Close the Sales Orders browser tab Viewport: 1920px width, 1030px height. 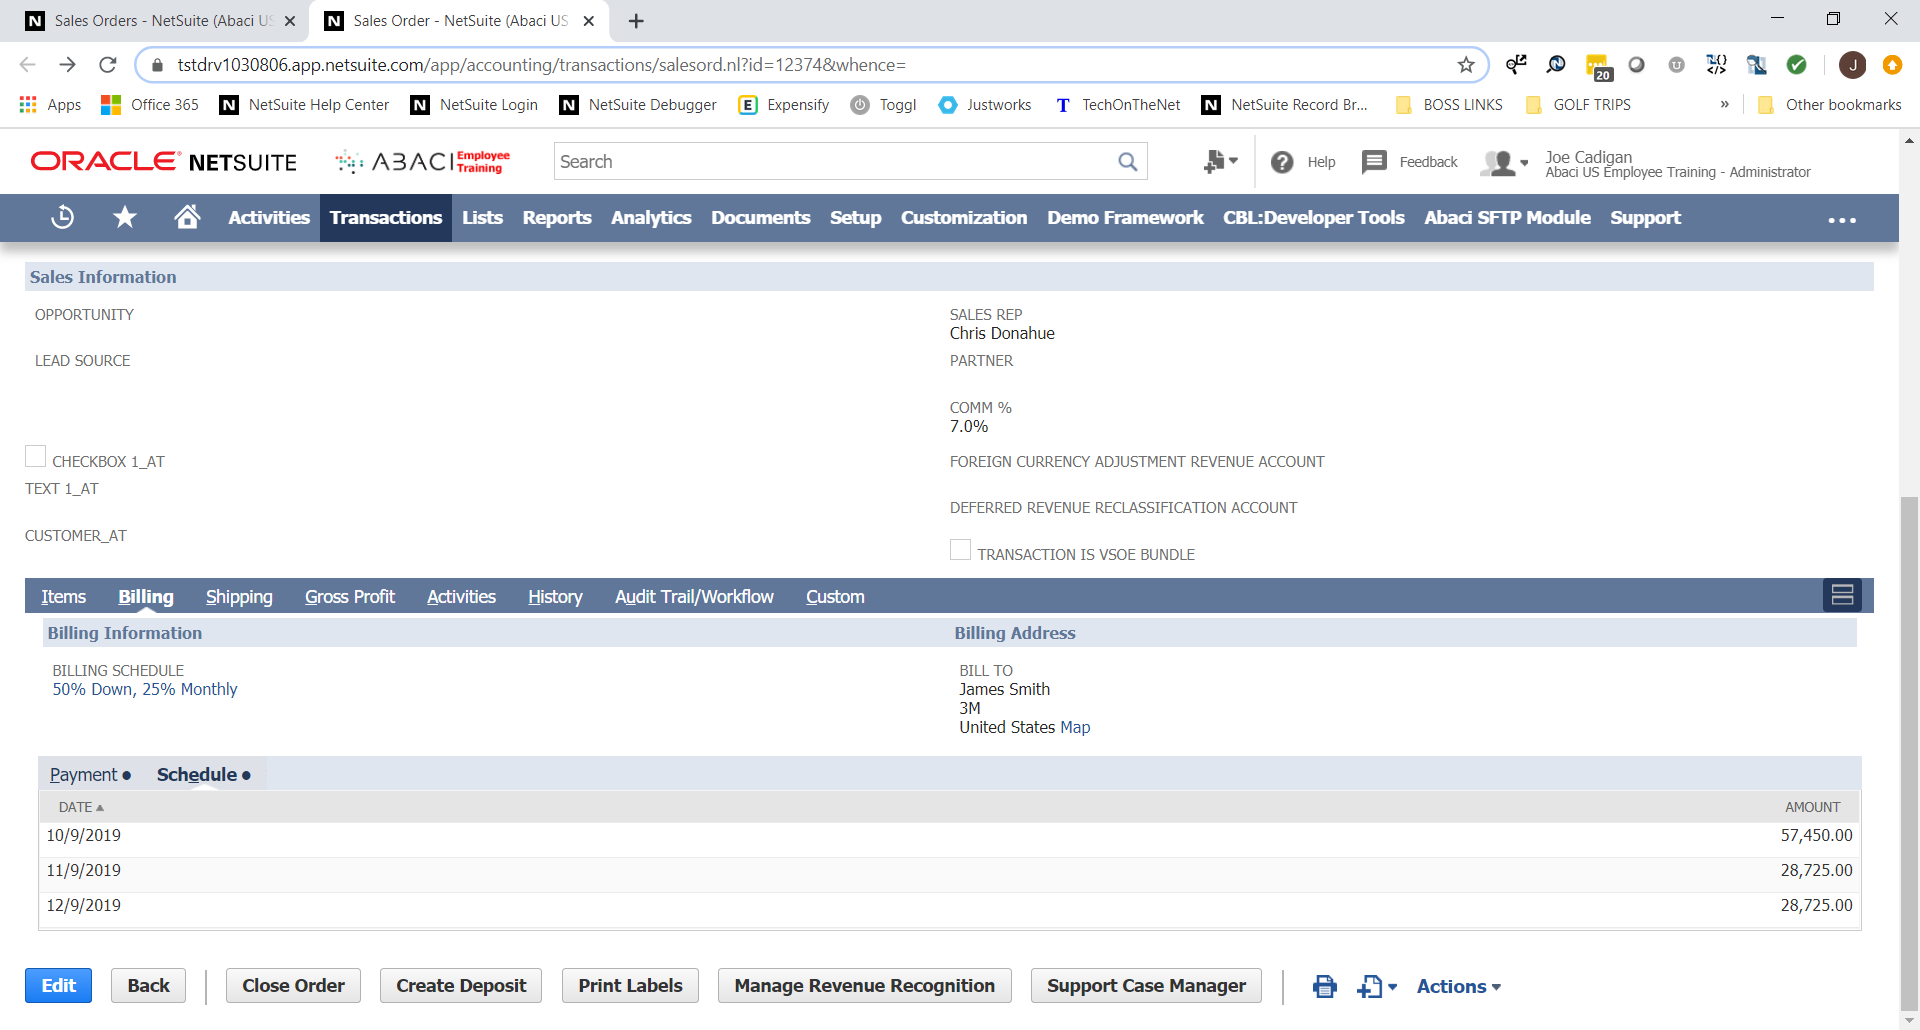[x=290, y=21]
